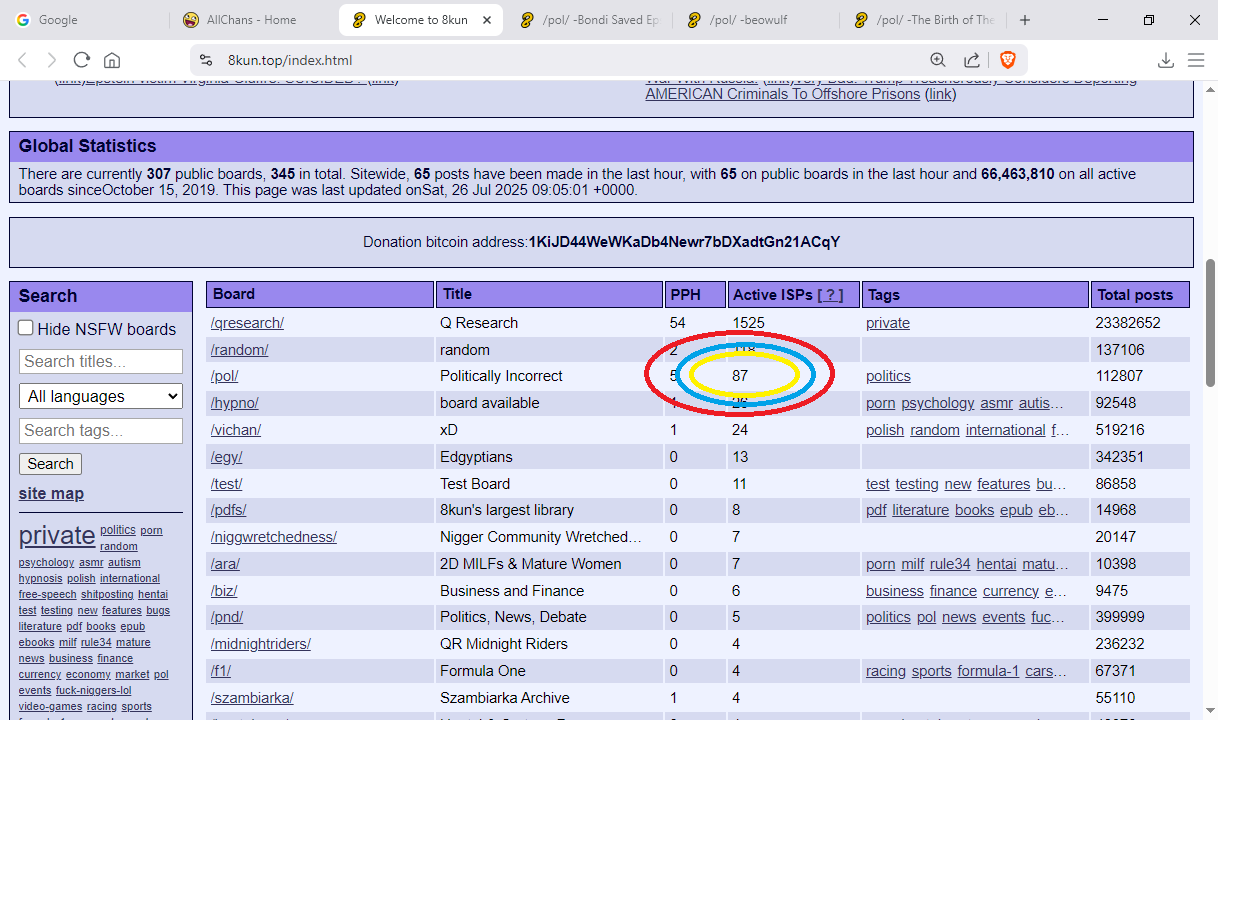Open the /egy/ board link
This screenshot has width=1250, height=908.
coord(226,457)
